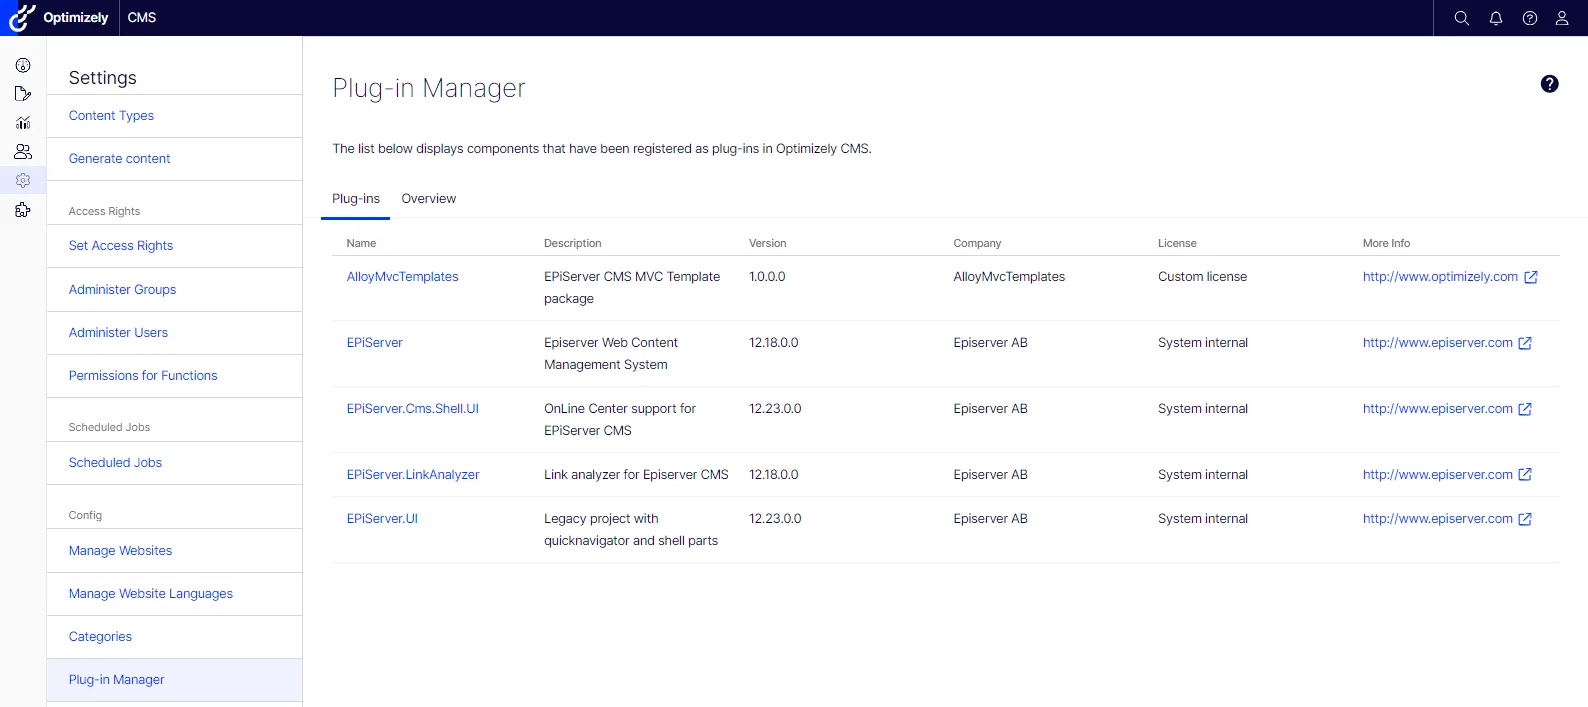Viewport: 1588px width, 707px height.
Task: Click external link icon for EPiServer.UI row
Action: (1525, 519)
